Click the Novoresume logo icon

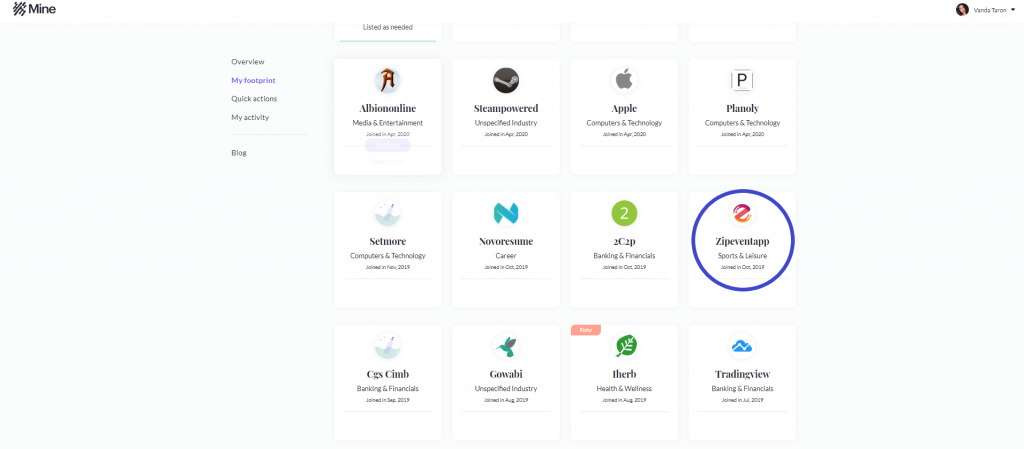point(506,213)
